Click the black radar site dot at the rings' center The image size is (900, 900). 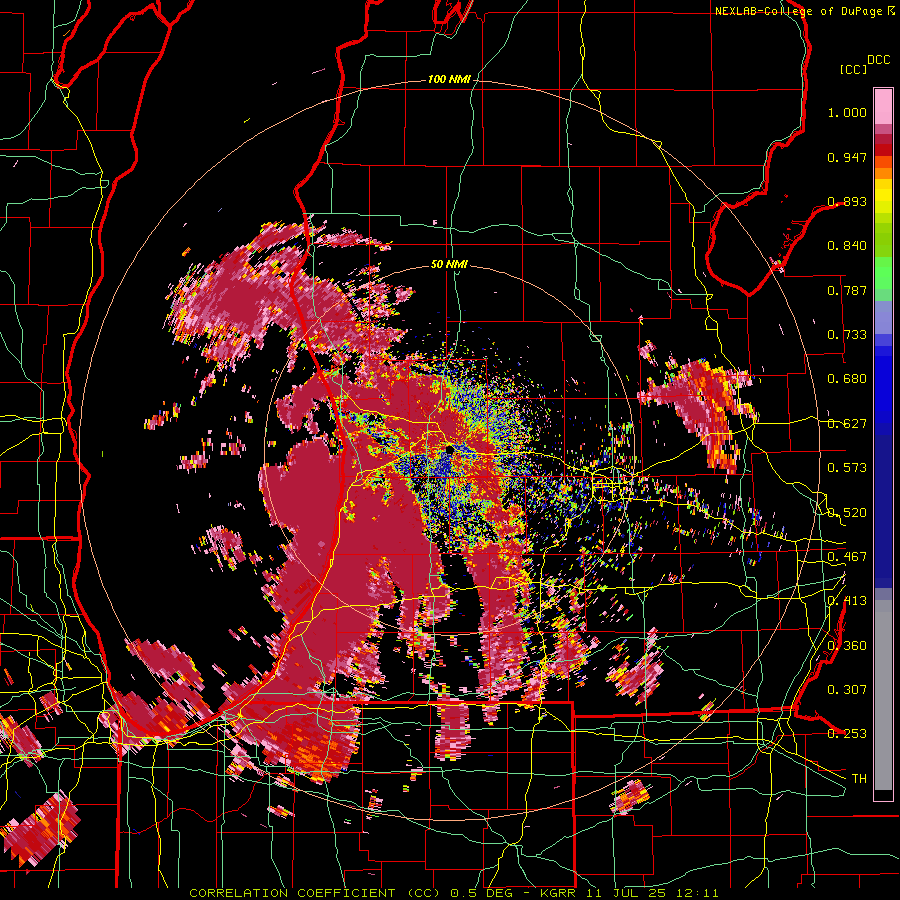point(449,451)
